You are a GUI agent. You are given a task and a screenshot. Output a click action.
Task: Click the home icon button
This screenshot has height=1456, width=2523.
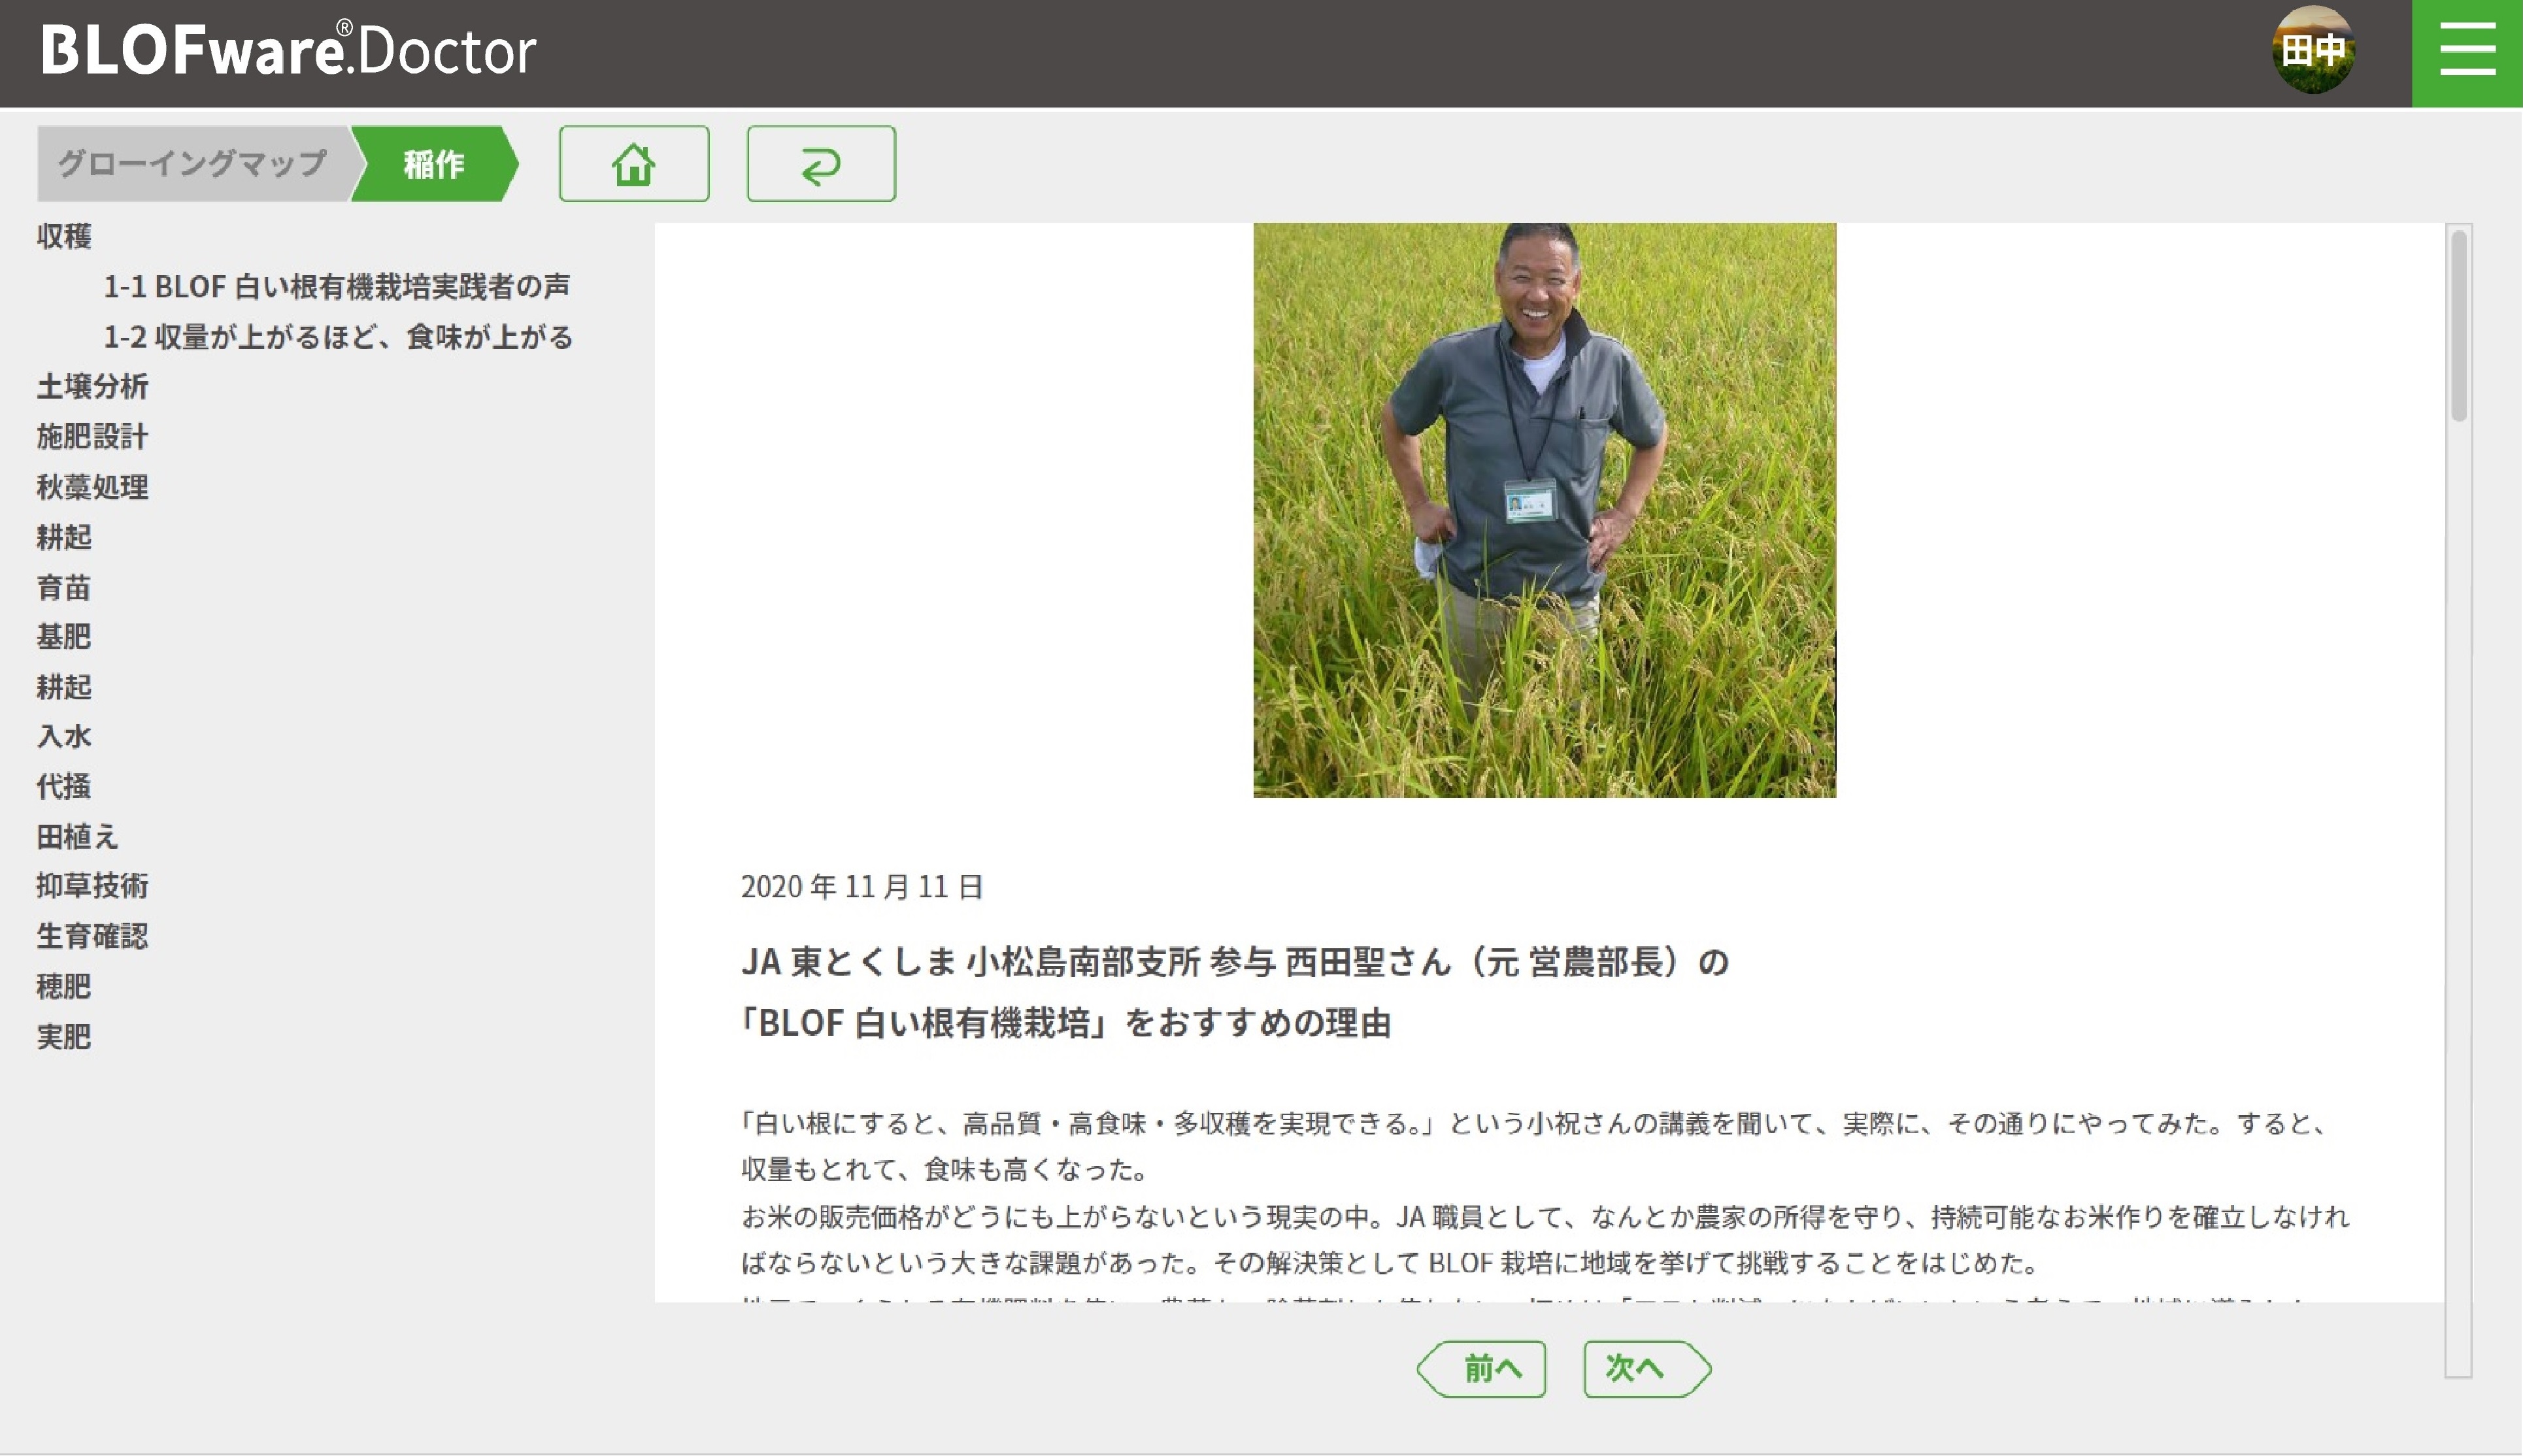coord(633,164)
